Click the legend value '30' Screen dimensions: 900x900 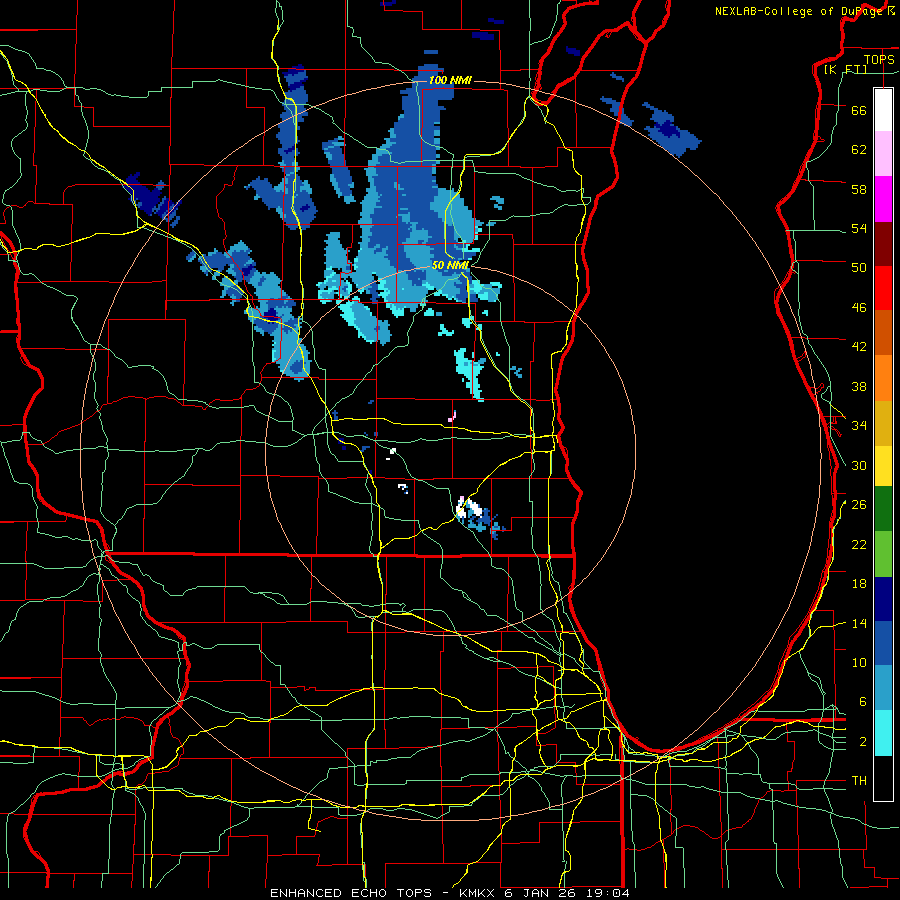click(x=859, y=465)
